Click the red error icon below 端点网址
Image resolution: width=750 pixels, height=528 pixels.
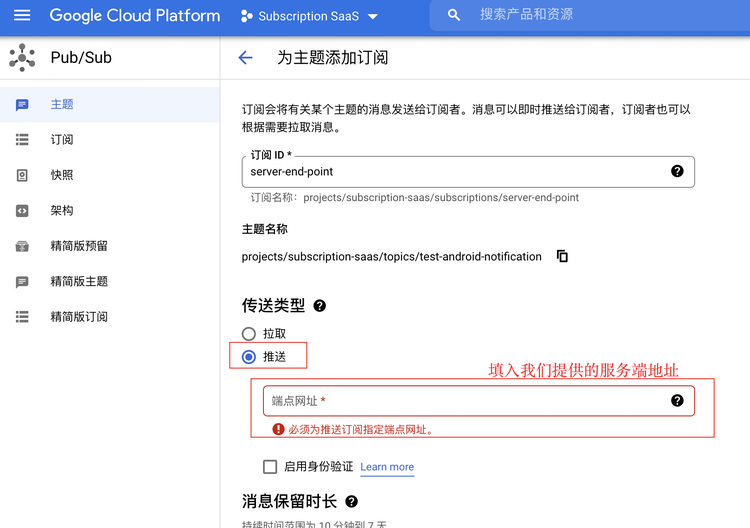tap(278, 429)
